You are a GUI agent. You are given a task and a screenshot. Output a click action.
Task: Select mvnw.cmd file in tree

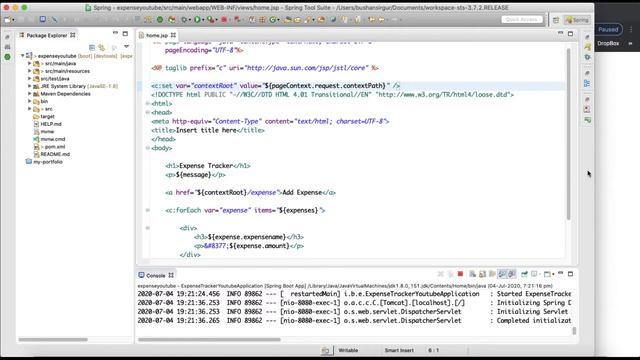click(52, 139)
